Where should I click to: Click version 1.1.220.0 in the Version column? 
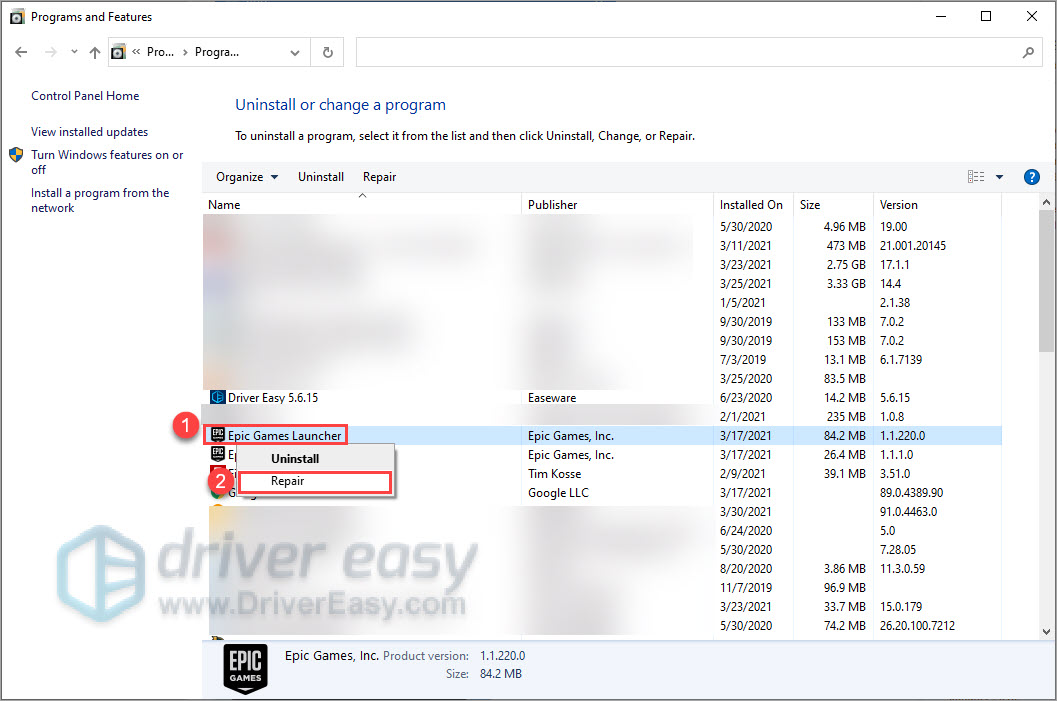pyautogui.click(x=903, y=435)
